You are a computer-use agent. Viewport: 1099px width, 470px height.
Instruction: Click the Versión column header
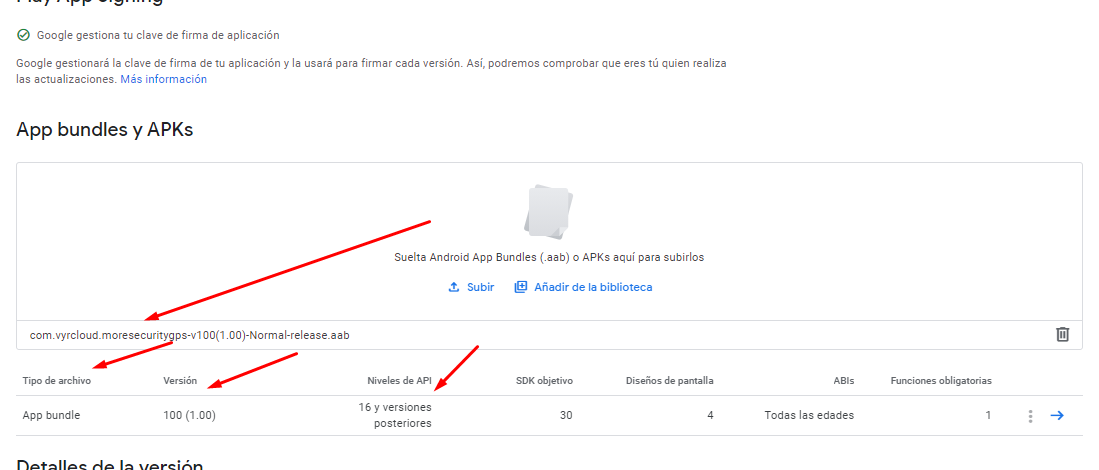(180, 381)
